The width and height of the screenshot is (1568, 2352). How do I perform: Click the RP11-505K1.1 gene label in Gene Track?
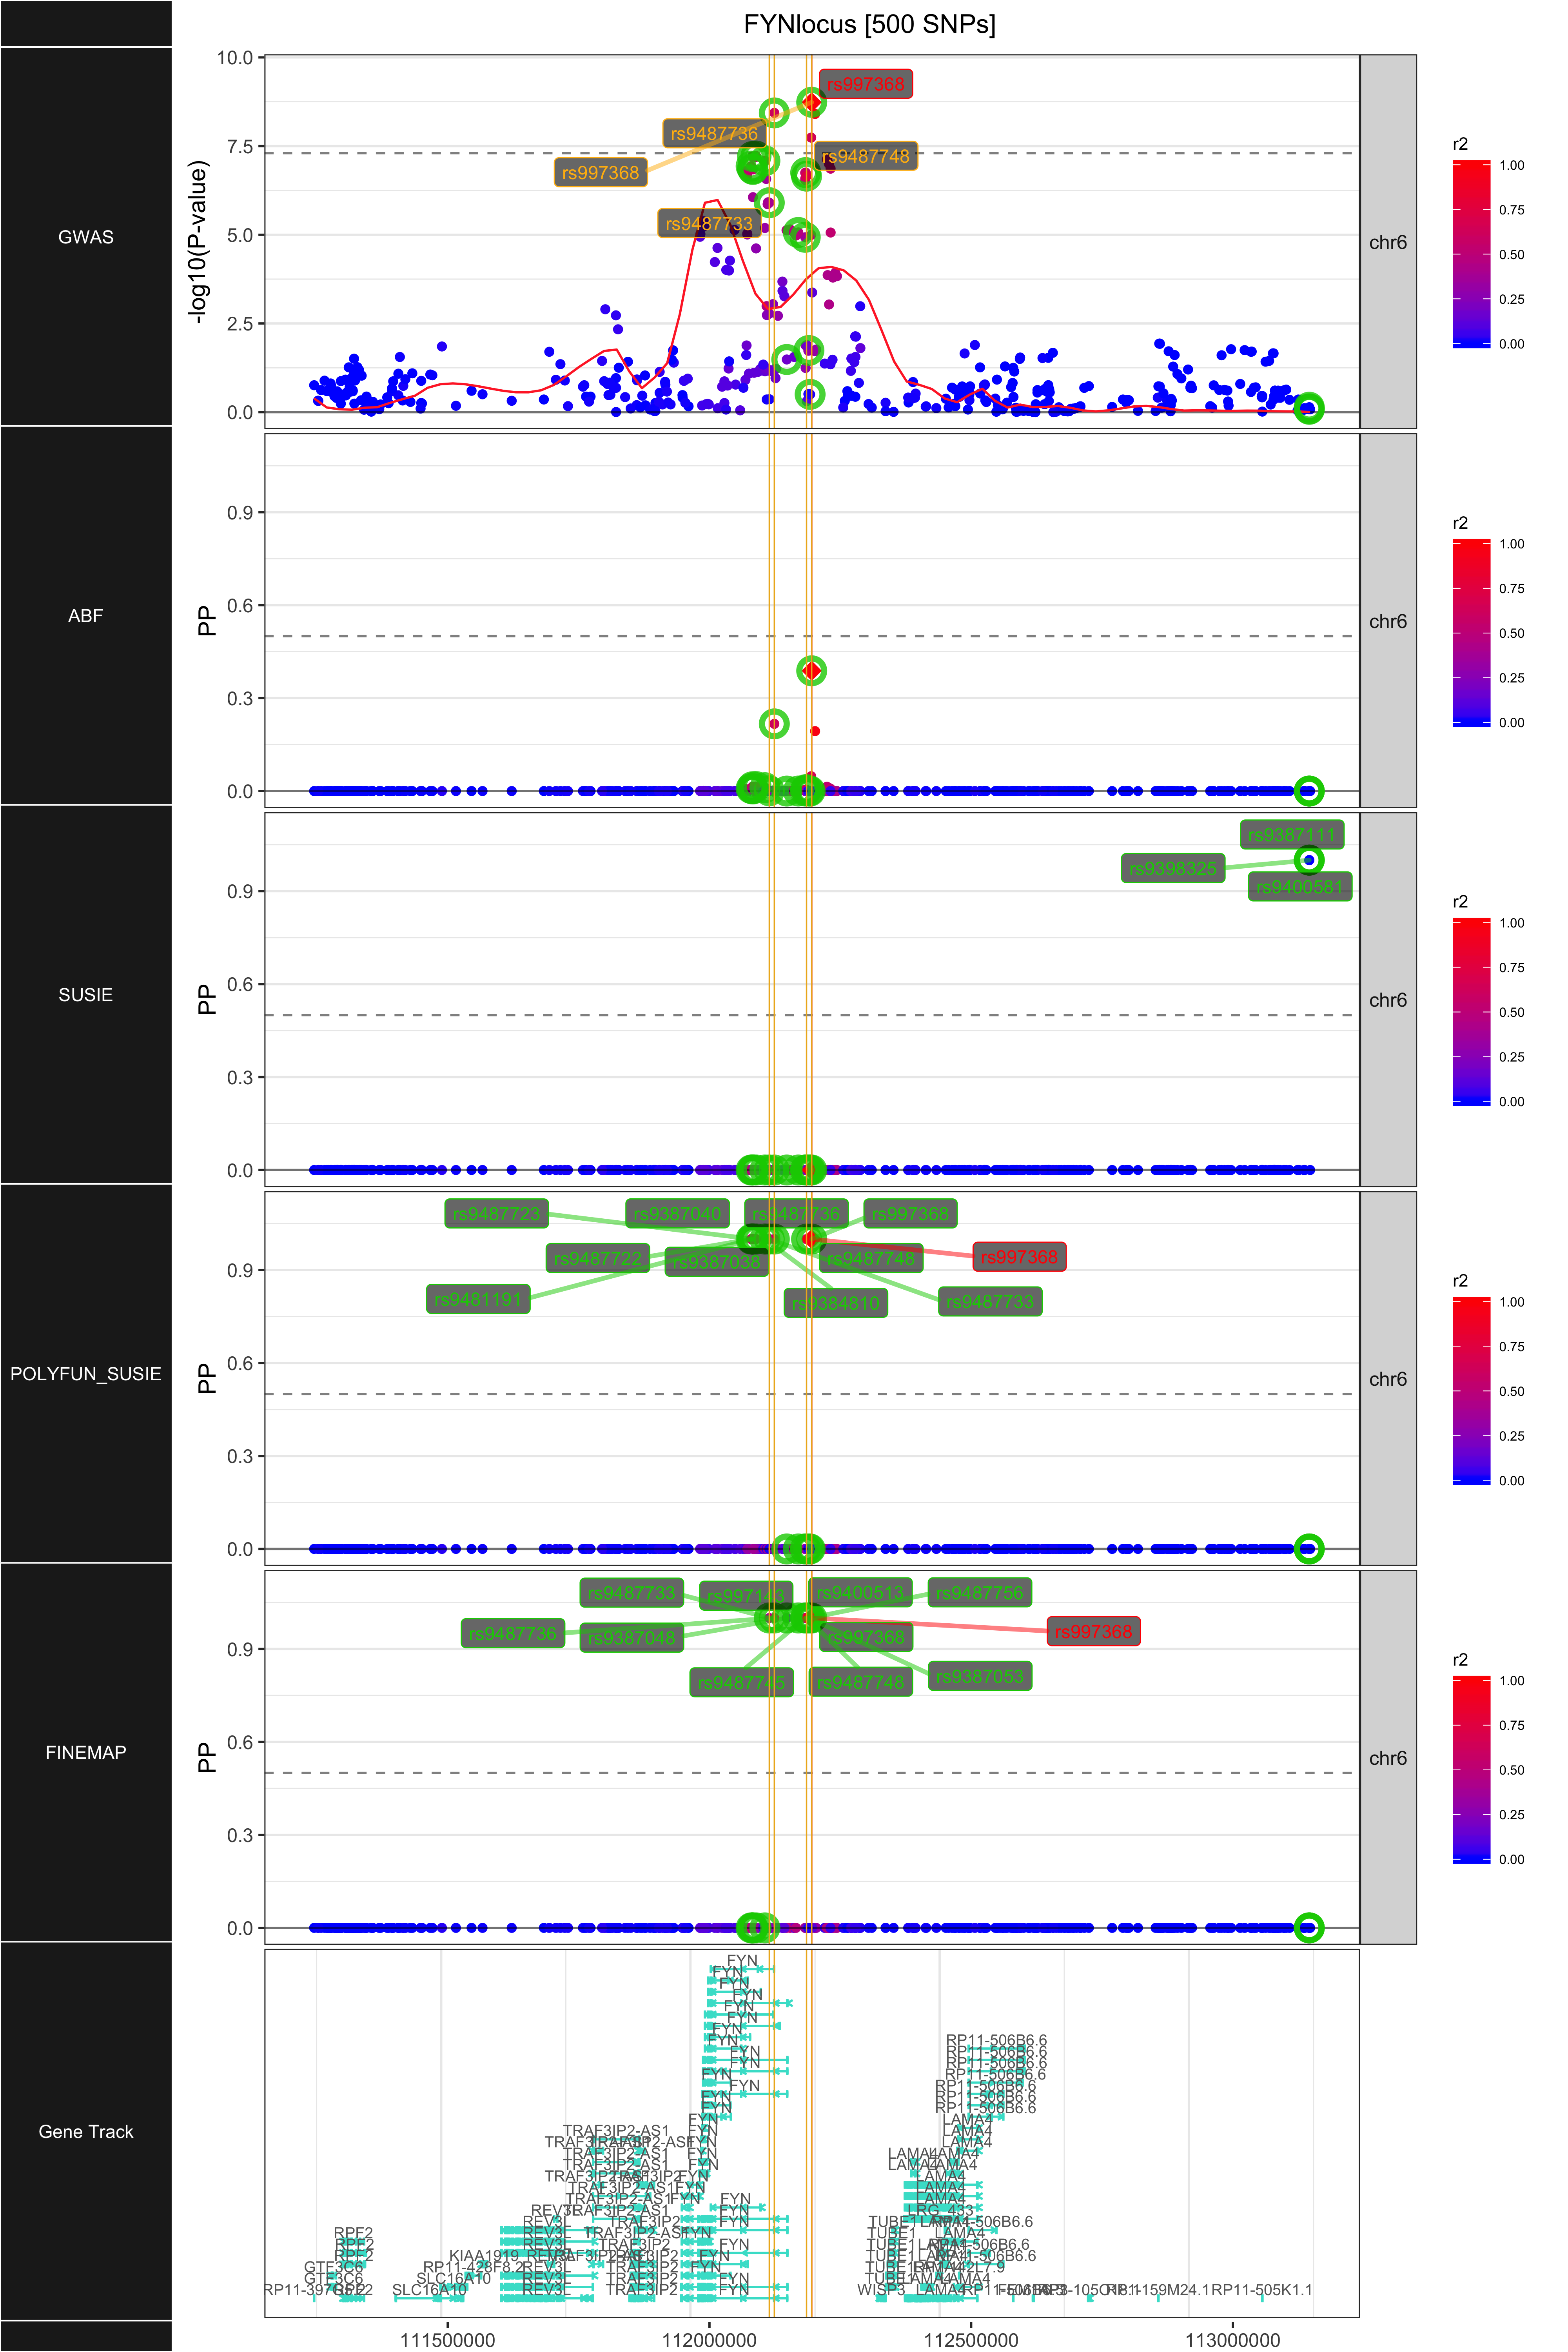pyautogui.click(x=1262, y=2290)
